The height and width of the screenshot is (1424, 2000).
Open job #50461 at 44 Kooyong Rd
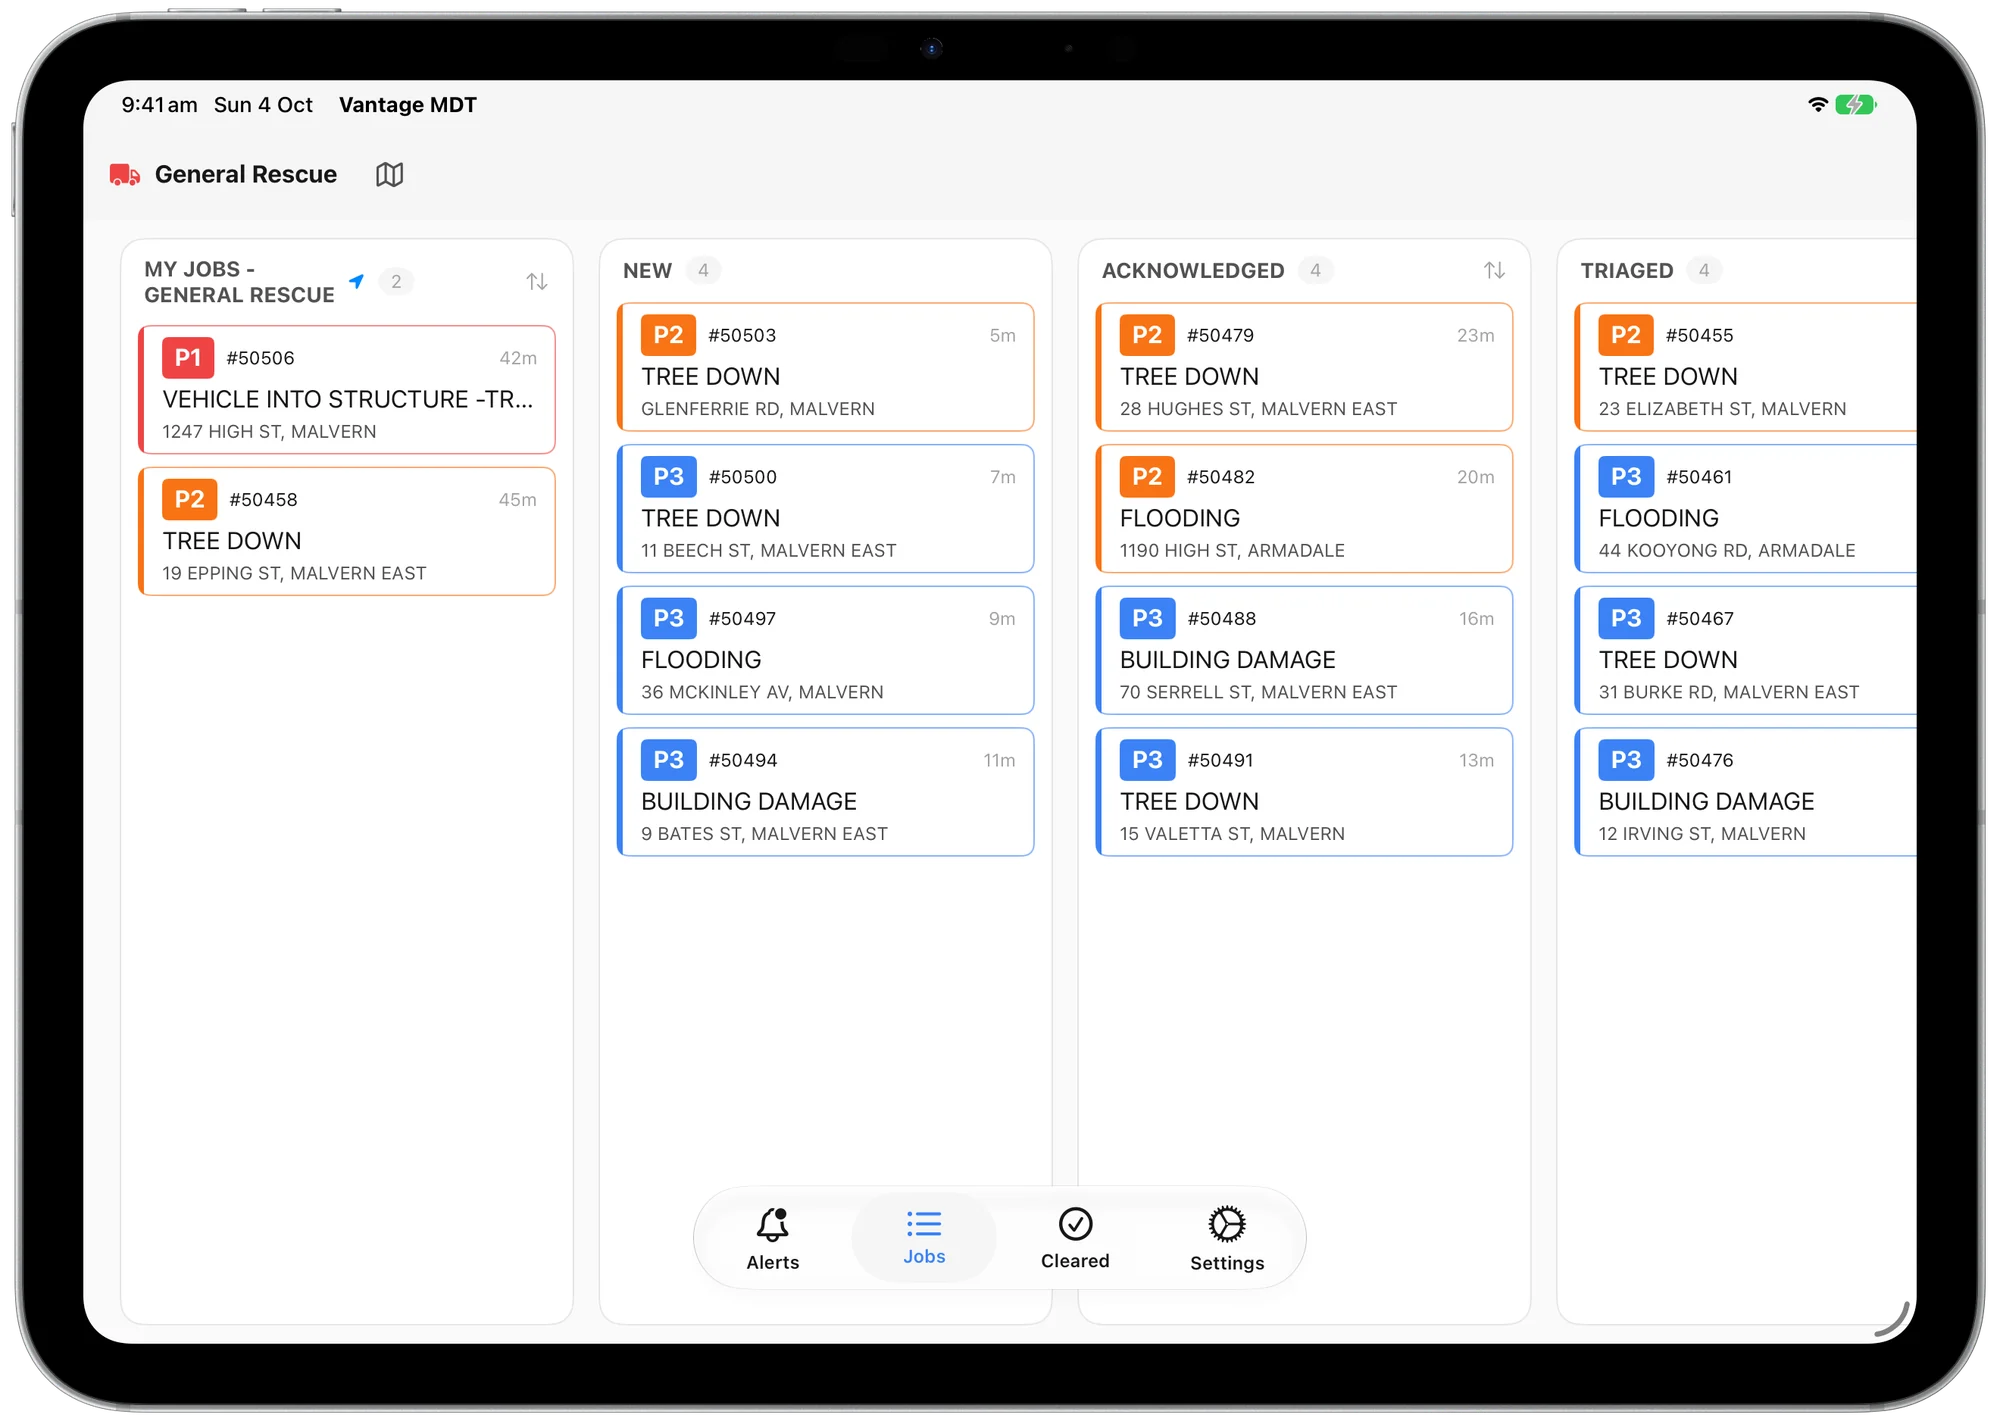[x=1746, y=509]
